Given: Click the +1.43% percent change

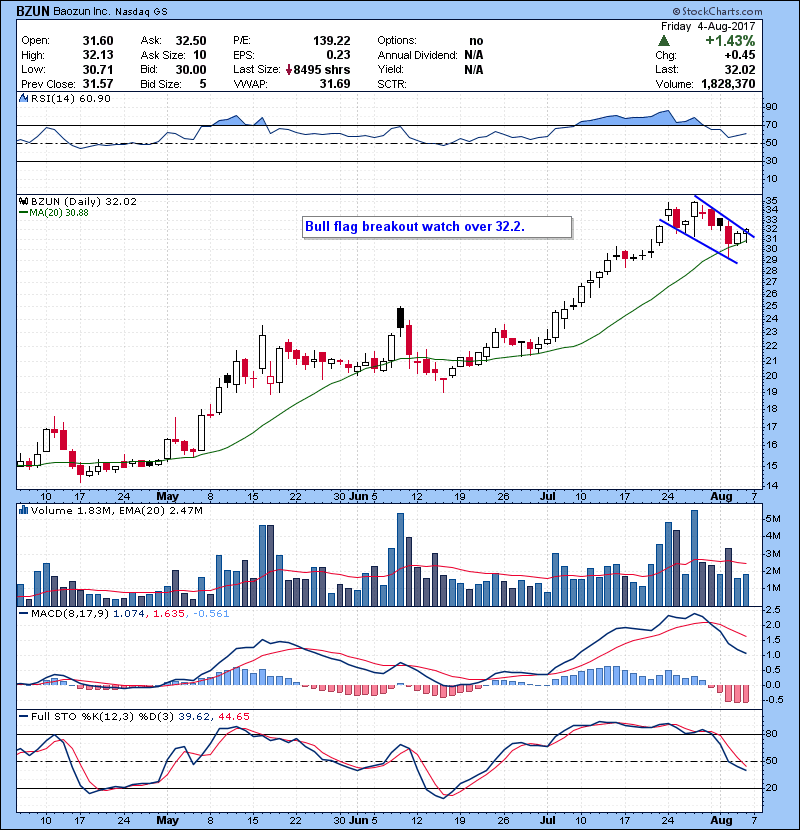Looking at the screenshot, I should click(x=730, y=41).
